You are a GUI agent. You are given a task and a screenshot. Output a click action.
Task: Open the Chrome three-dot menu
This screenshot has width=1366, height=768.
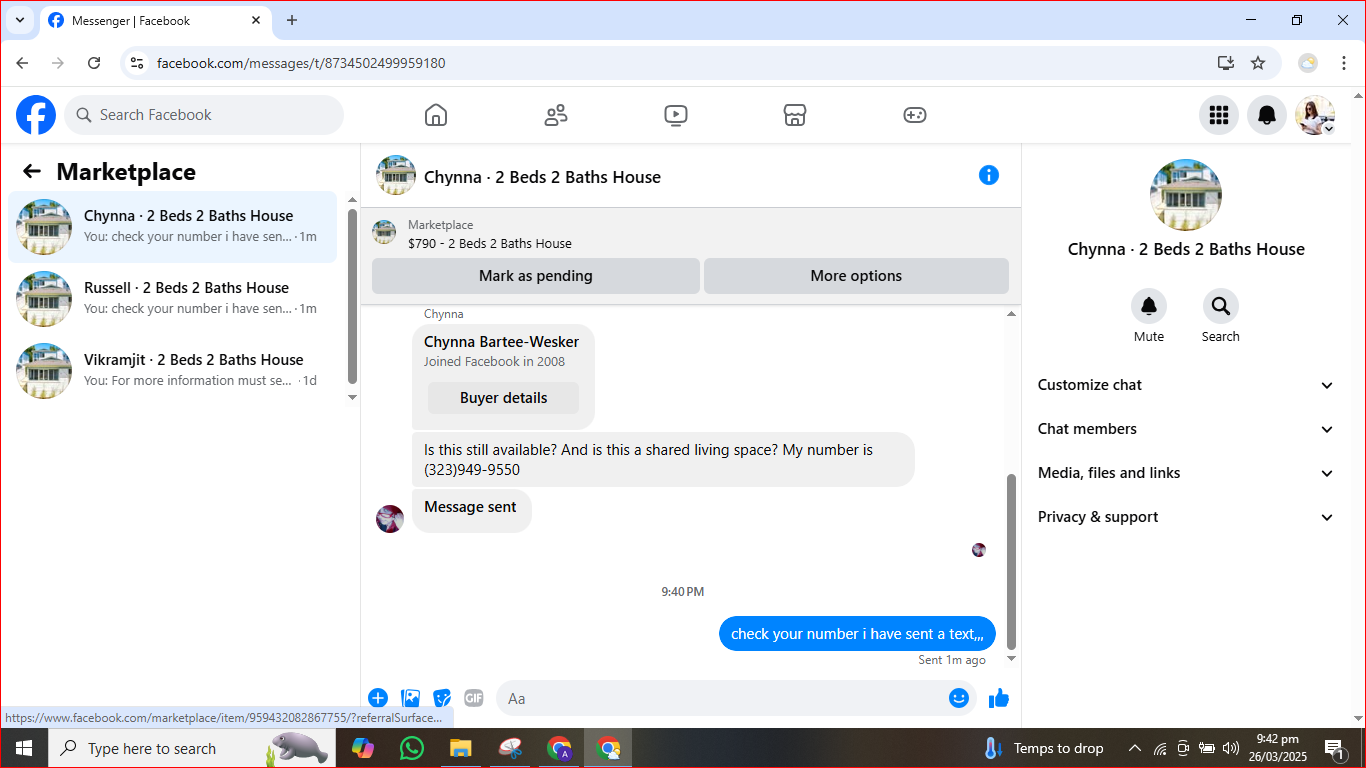coord(1344,63)
